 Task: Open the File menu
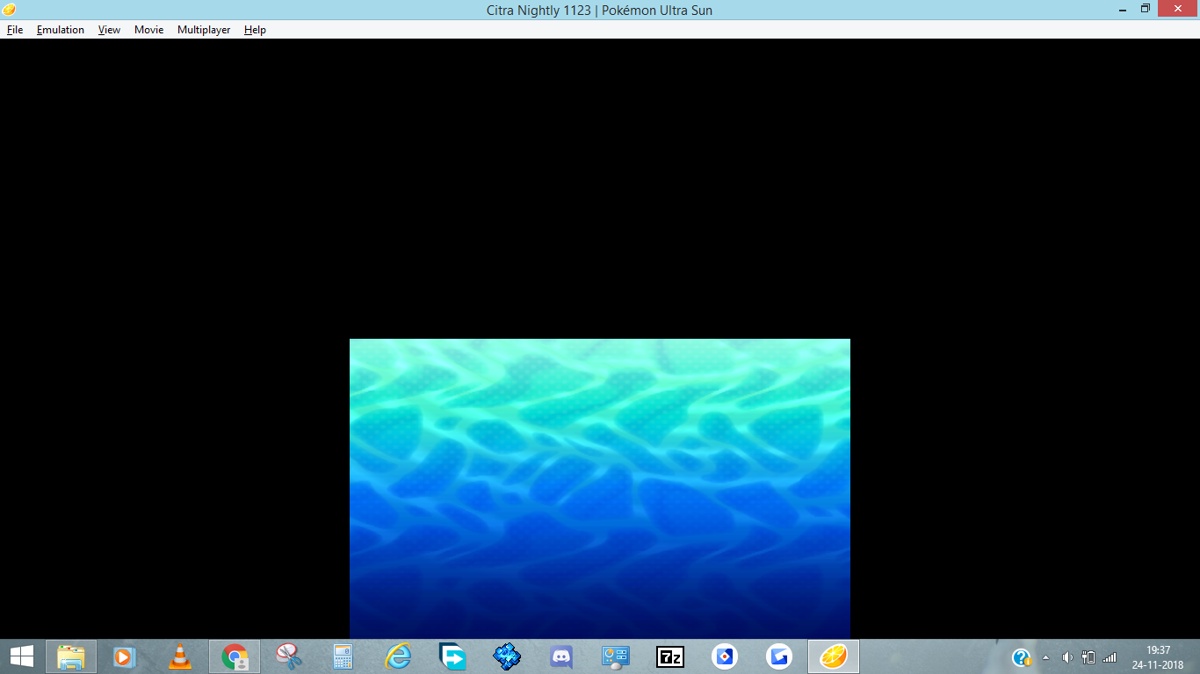15,30
